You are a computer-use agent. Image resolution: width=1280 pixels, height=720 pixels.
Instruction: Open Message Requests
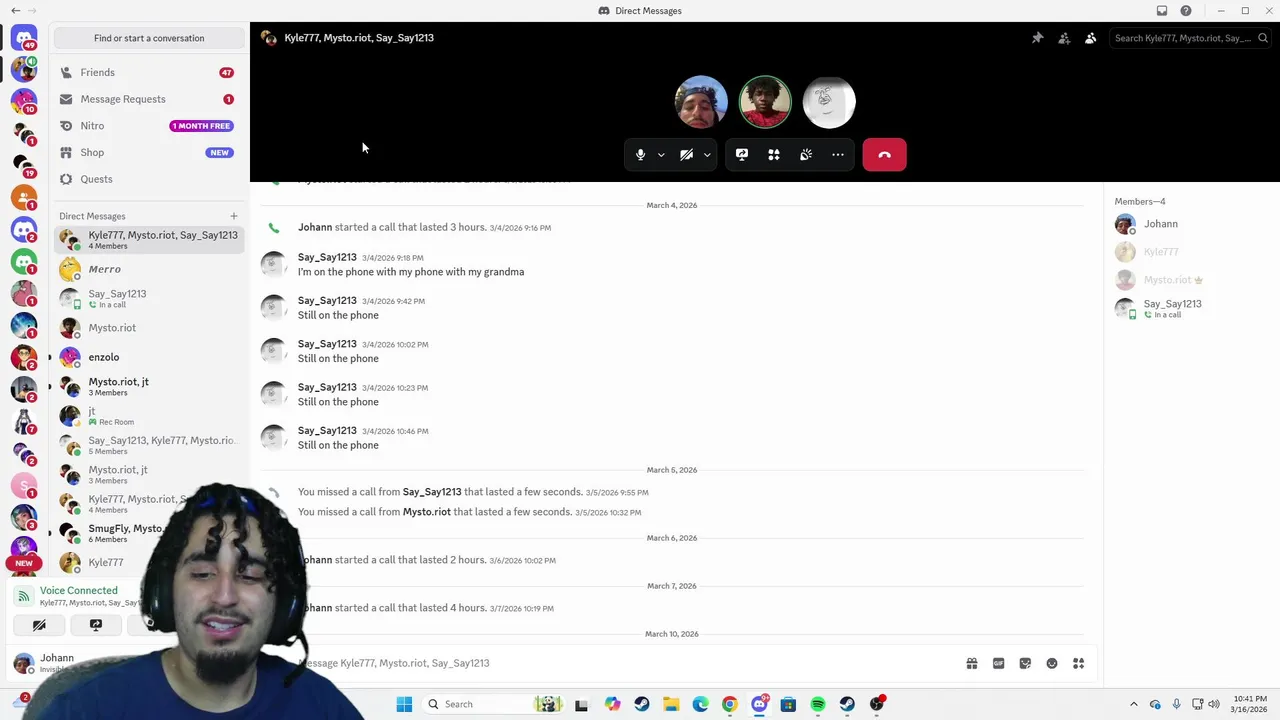click(x=149, y=99)
